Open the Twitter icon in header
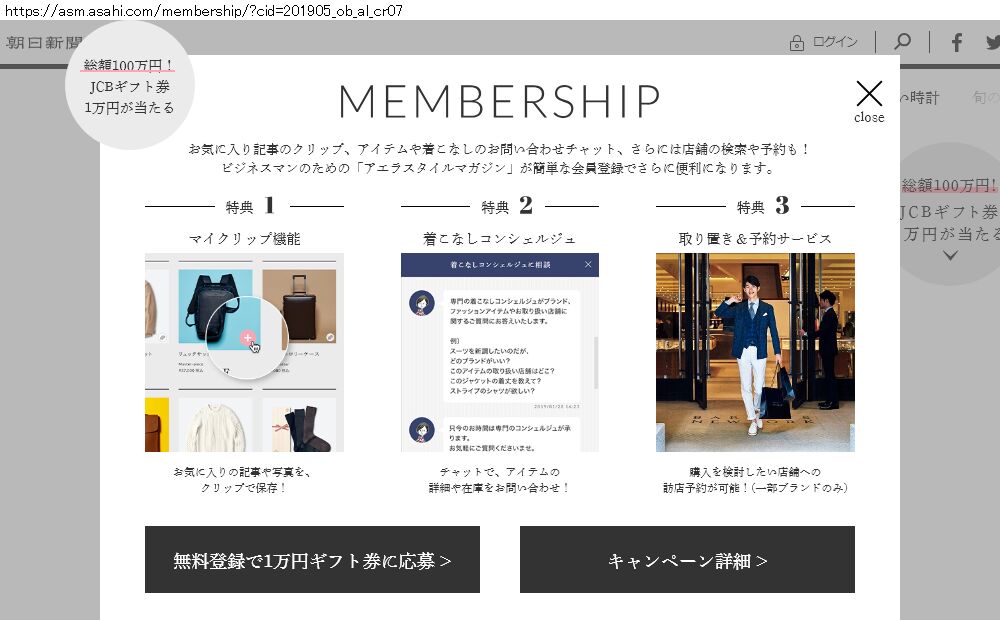 point(992,42)
